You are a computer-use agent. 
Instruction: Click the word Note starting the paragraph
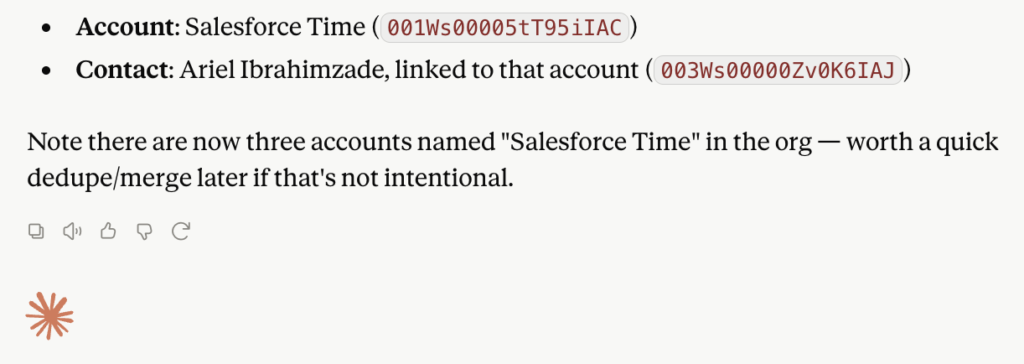(x=50, y=142)
